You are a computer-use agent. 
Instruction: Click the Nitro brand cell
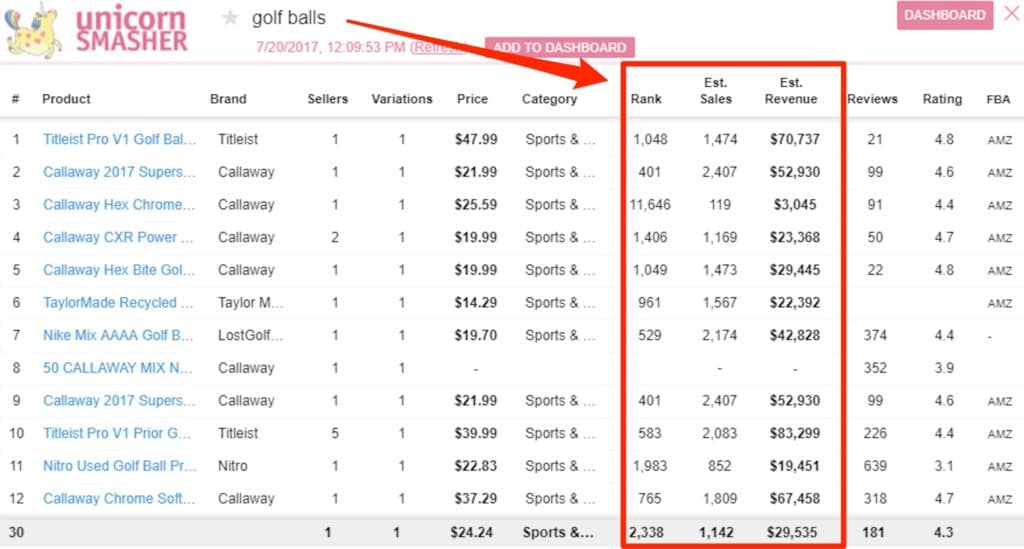point(232,465)
